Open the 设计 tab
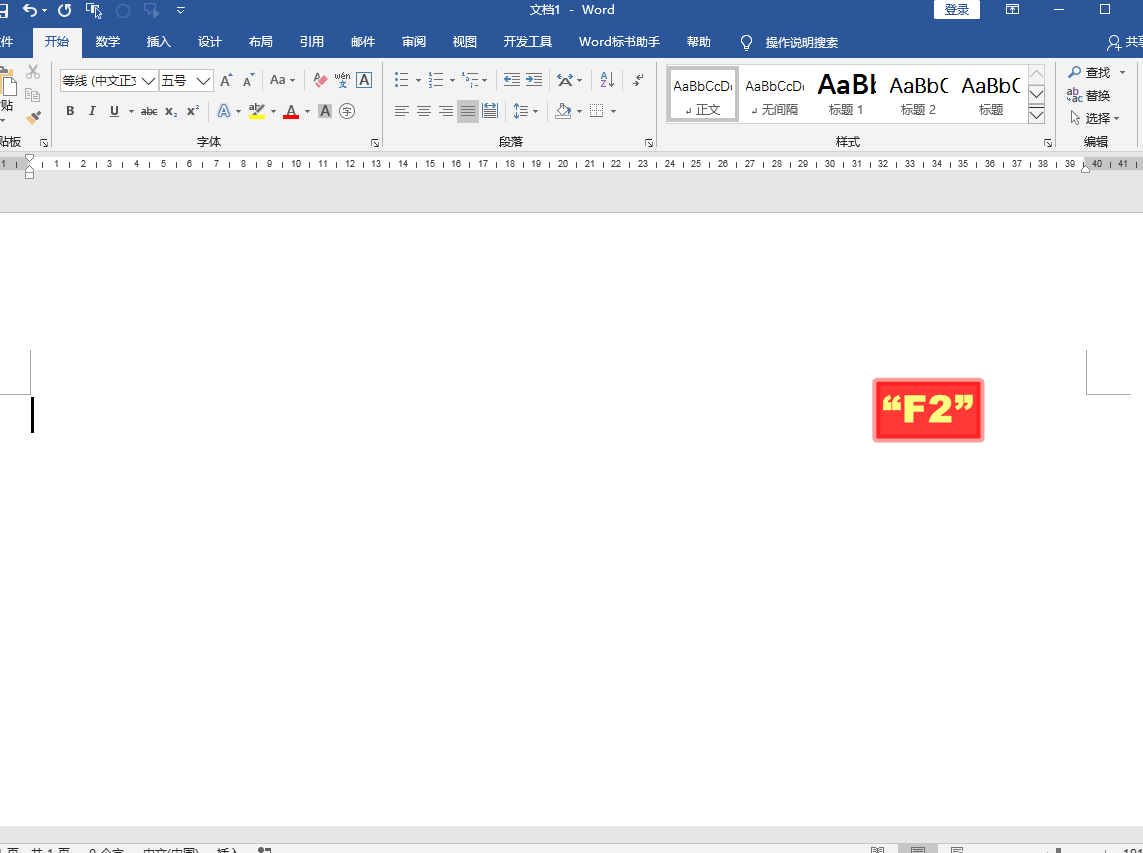Viewport: 1143px width, 853px height. [x=209, y=42]
